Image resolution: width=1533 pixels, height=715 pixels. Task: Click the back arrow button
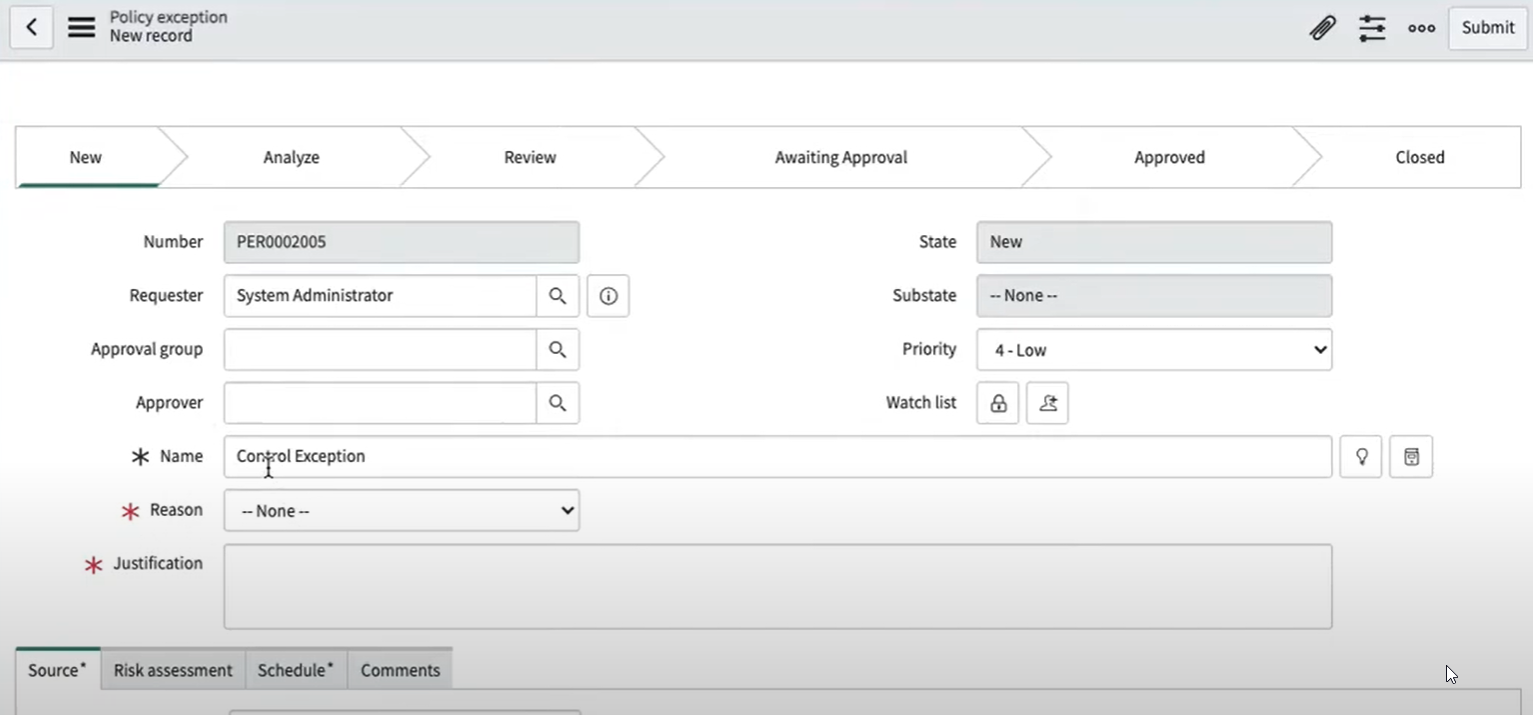click(31, 27)
